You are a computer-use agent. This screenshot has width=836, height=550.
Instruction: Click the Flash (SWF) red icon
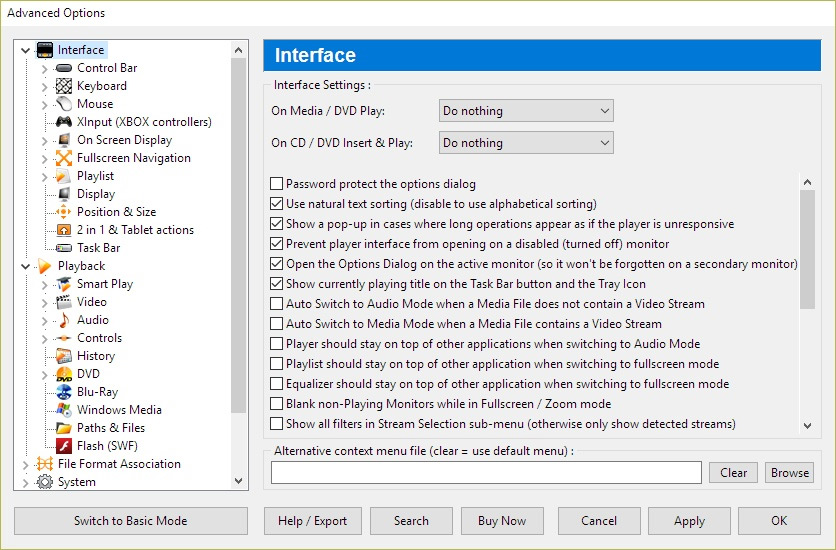tap(64, 446)
